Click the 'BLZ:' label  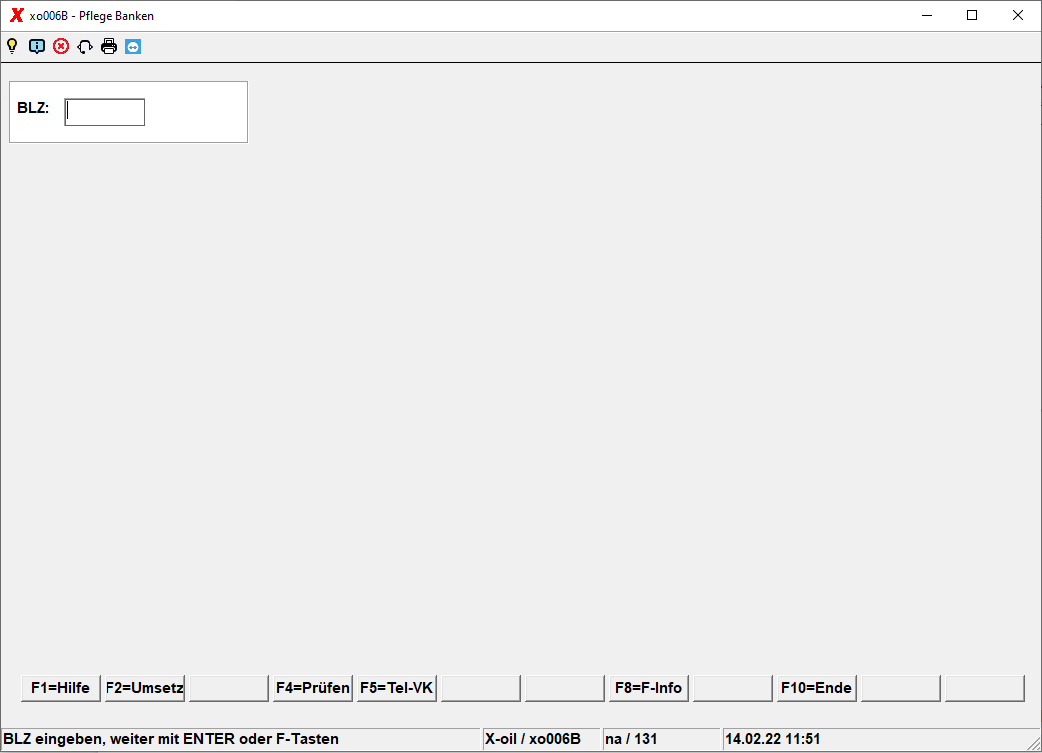[33, 108]
